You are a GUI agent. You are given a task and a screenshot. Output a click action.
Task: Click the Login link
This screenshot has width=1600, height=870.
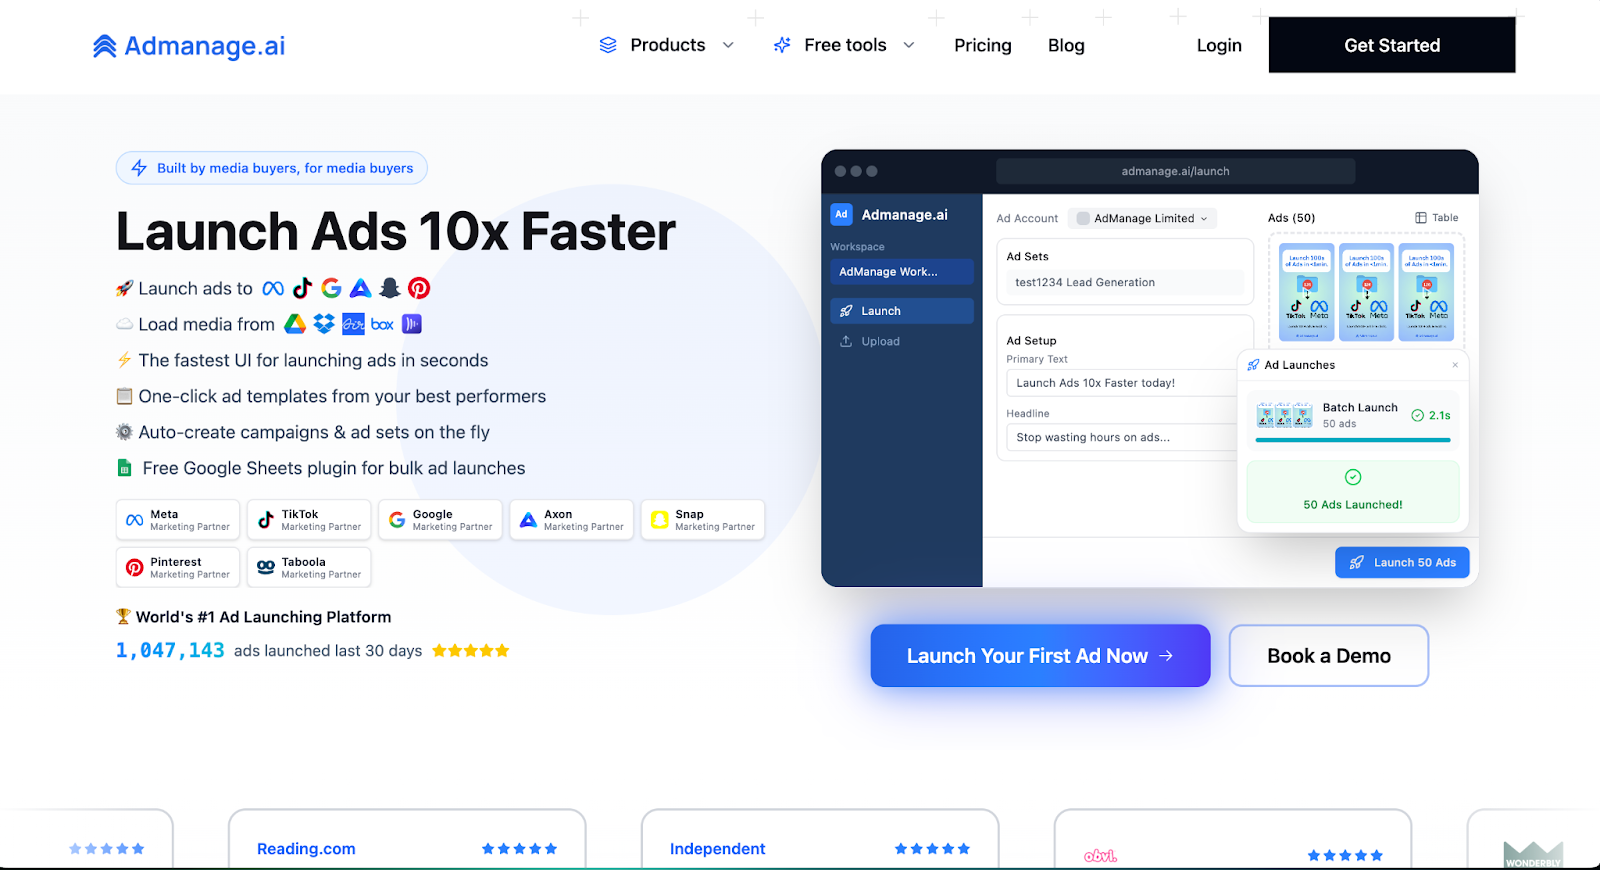(x=1219, y=45)
